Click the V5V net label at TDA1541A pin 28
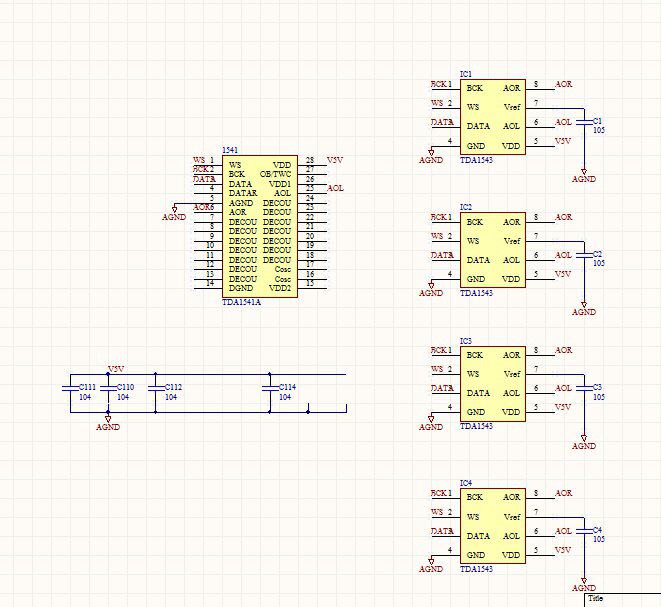 pos(335,160)
